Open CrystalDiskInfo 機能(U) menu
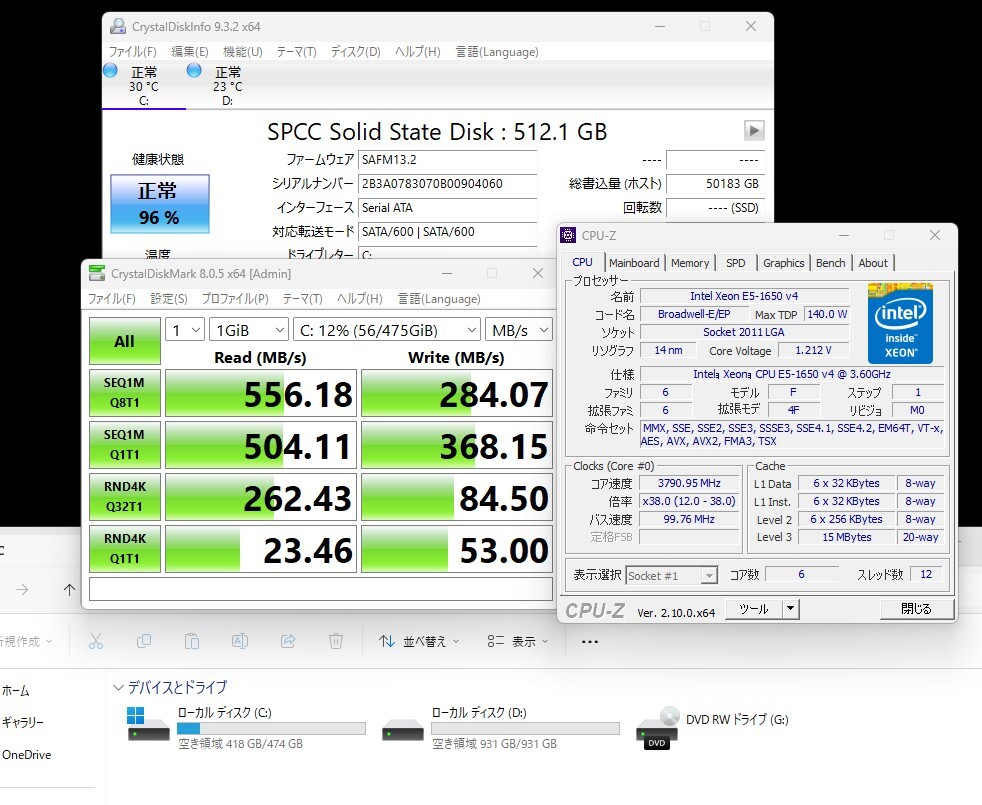Viewport: 982px width, 805px height. point(242,51)
